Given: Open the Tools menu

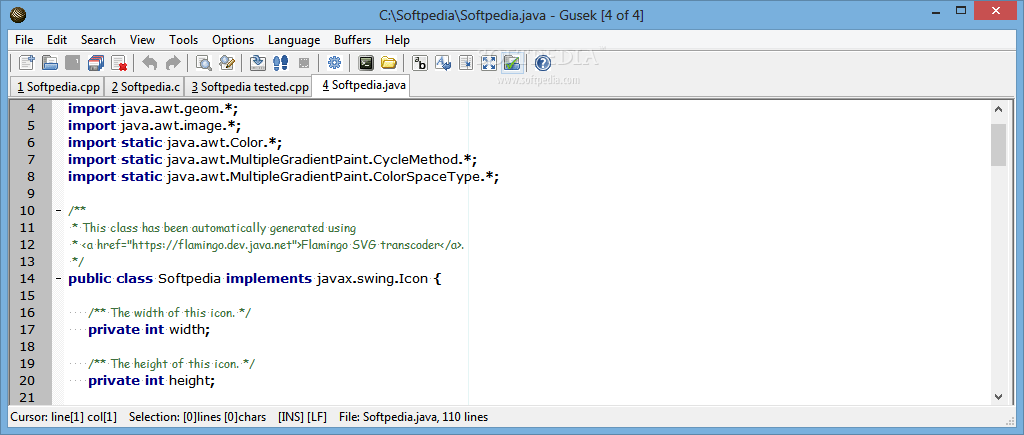Looking at the screenshot, I should [x=184, y=40].
